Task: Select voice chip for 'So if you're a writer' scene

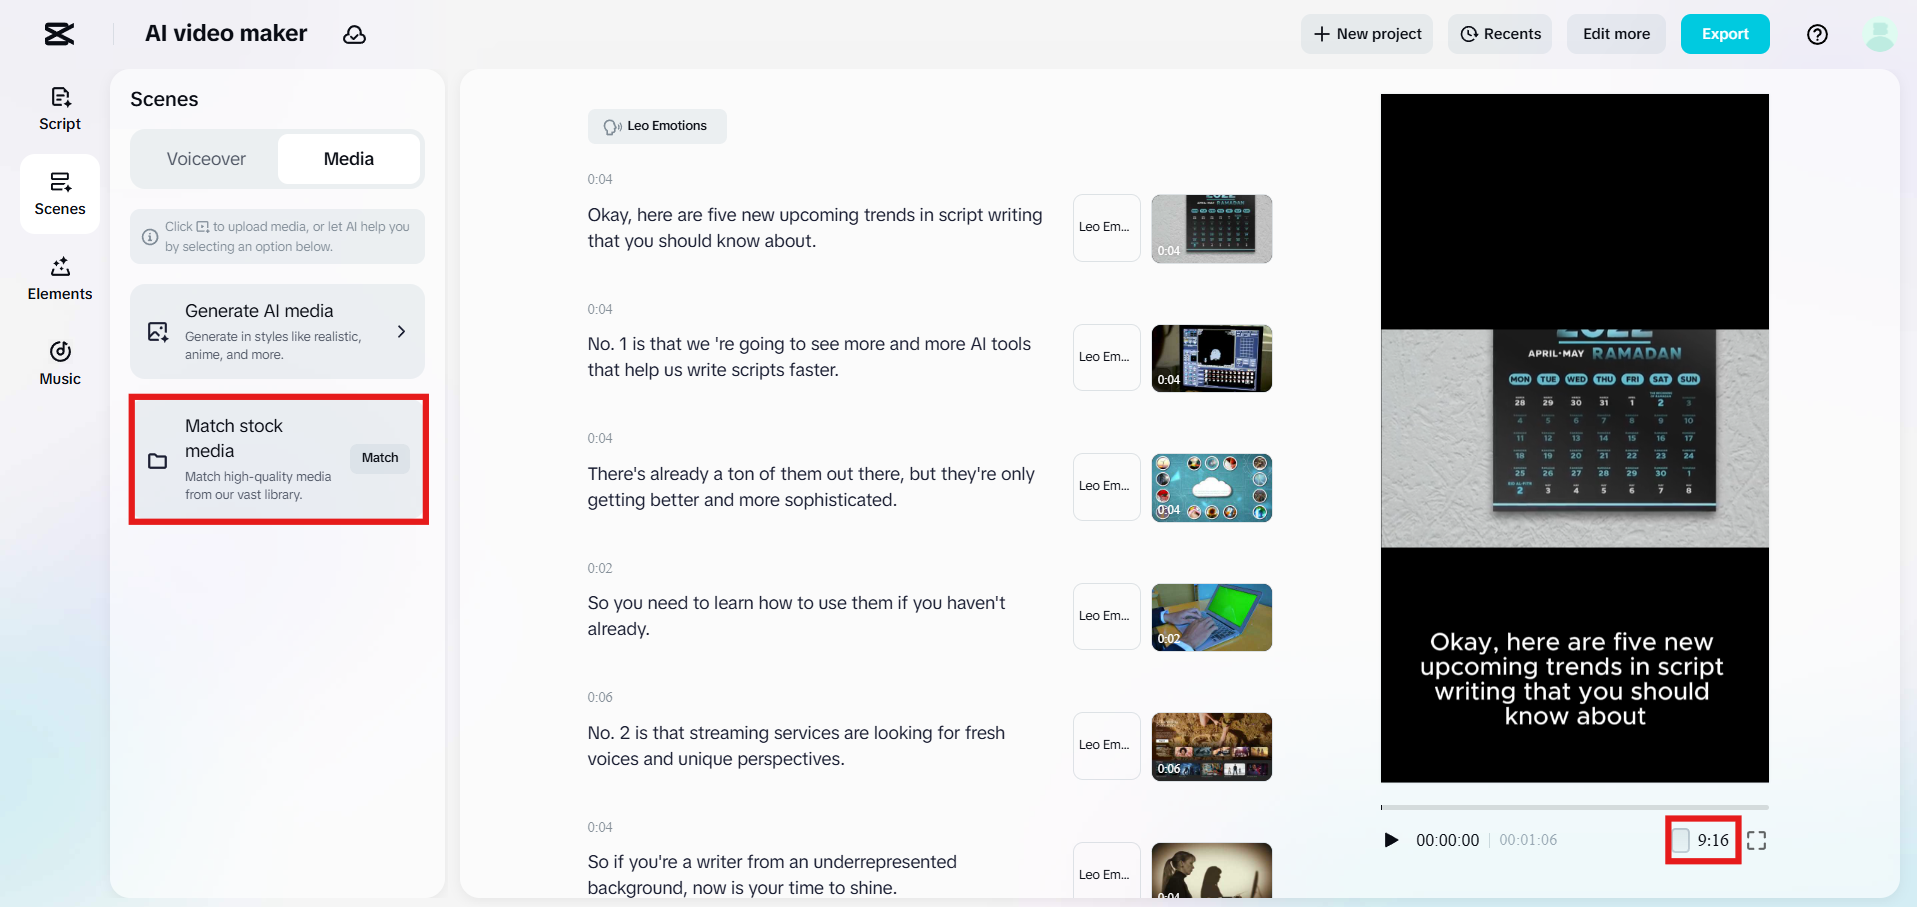Action: (x=1107, y=871)
